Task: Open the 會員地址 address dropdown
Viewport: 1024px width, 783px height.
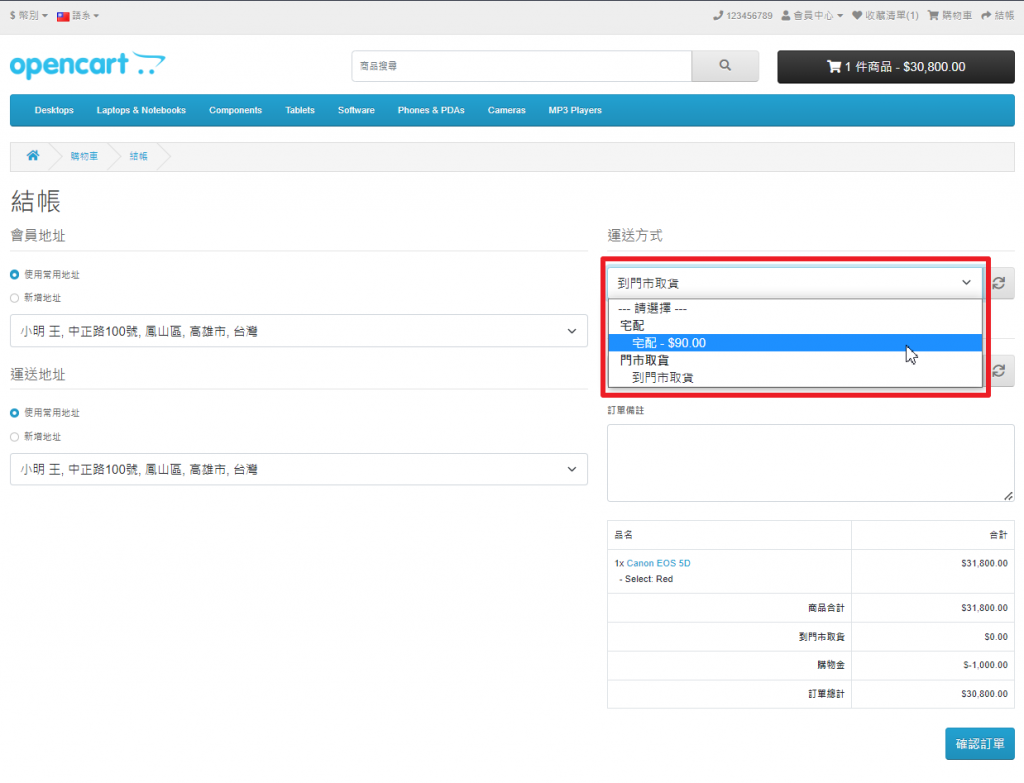Action: 298,331
